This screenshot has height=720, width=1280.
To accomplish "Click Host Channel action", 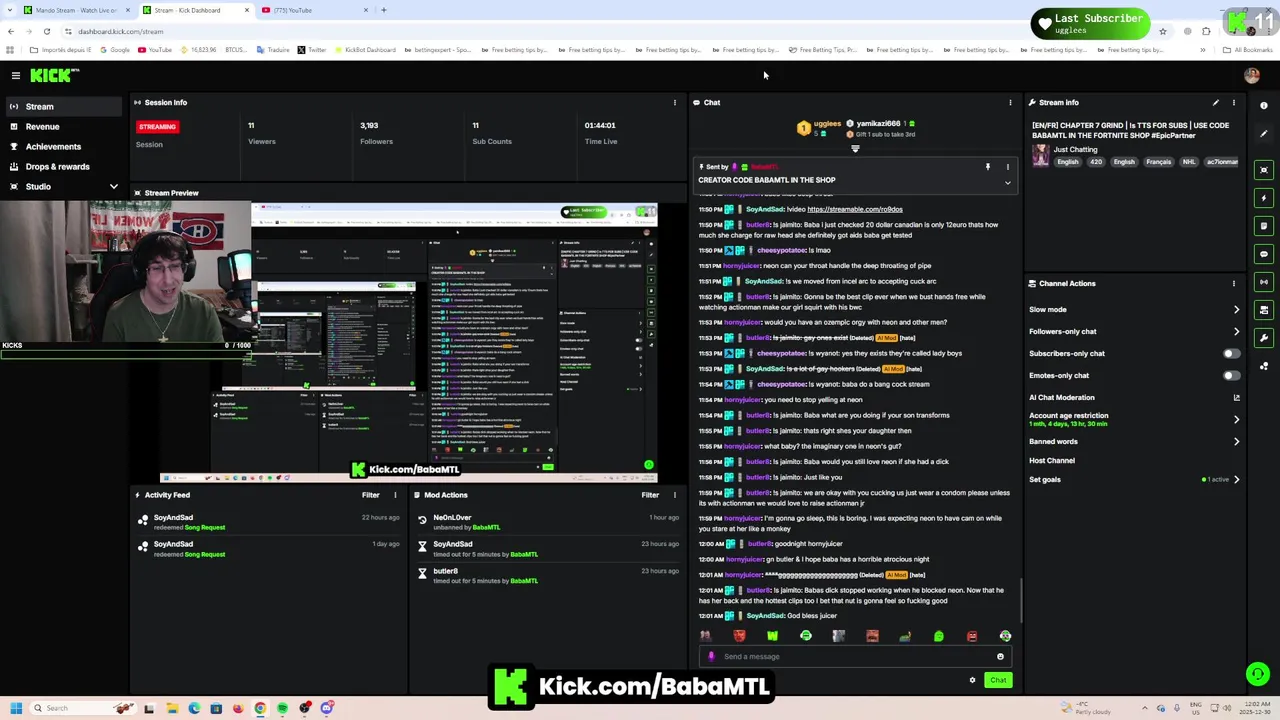I will [1052, 460].
